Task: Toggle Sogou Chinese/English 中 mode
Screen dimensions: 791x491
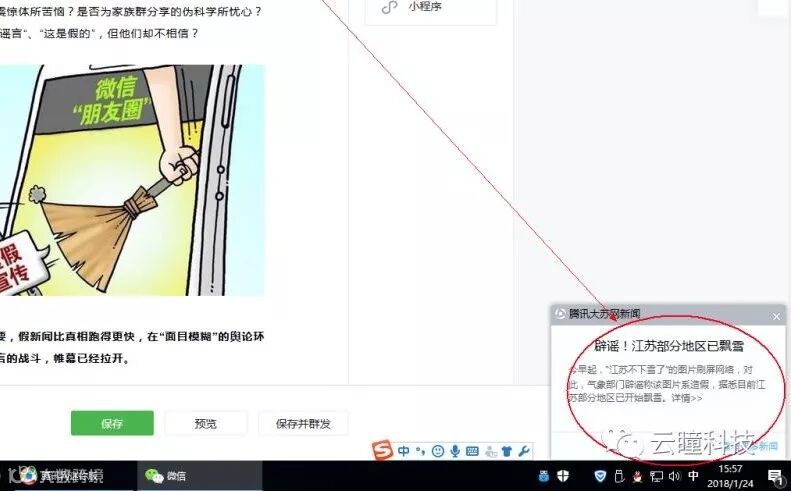Action: pyautogui.click(x=404, y=451)
